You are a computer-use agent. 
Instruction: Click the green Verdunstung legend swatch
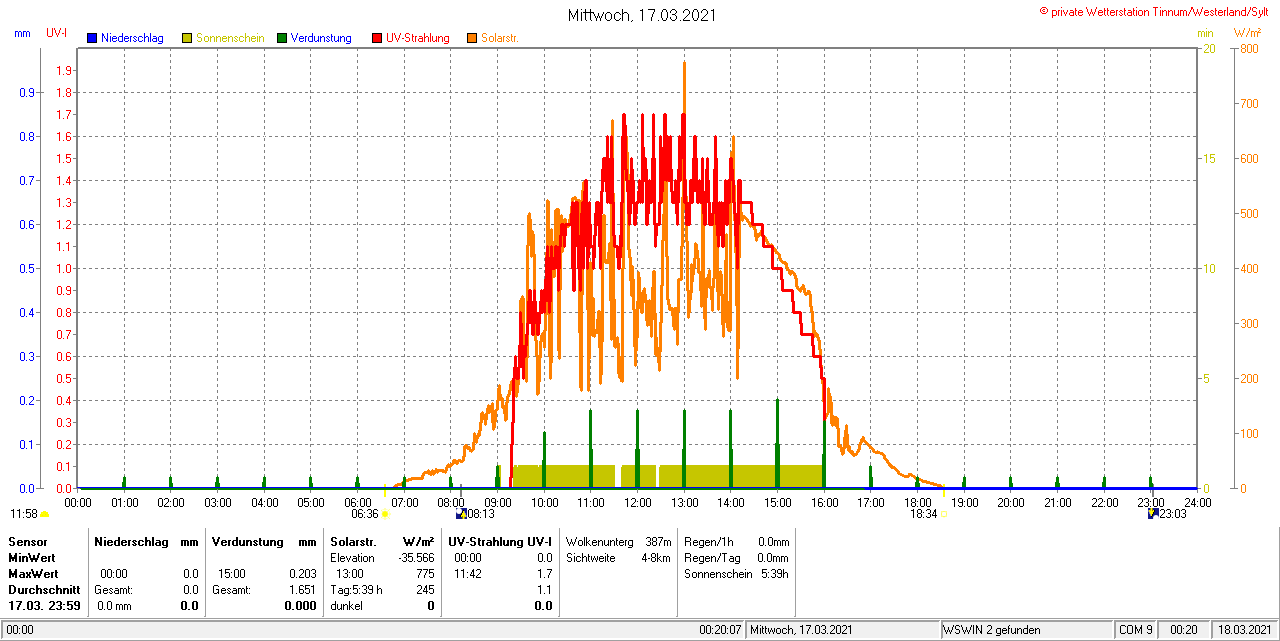pos(282,38)
